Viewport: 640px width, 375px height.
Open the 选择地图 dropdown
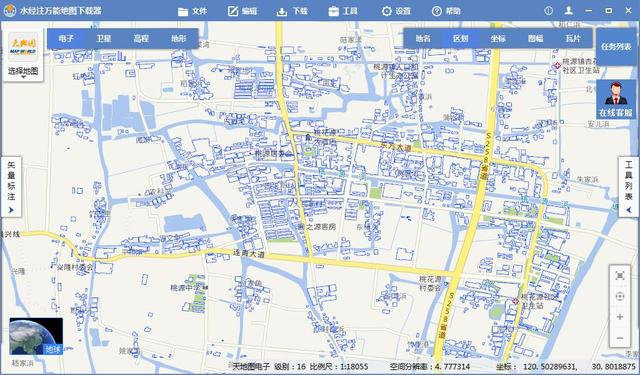[x=23, y=72]
